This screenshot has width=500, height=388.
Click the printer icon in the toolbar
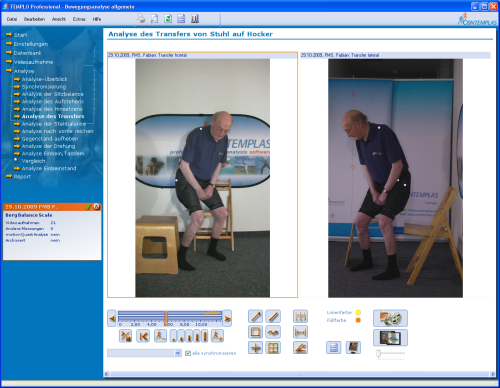[x=141, y=19]
